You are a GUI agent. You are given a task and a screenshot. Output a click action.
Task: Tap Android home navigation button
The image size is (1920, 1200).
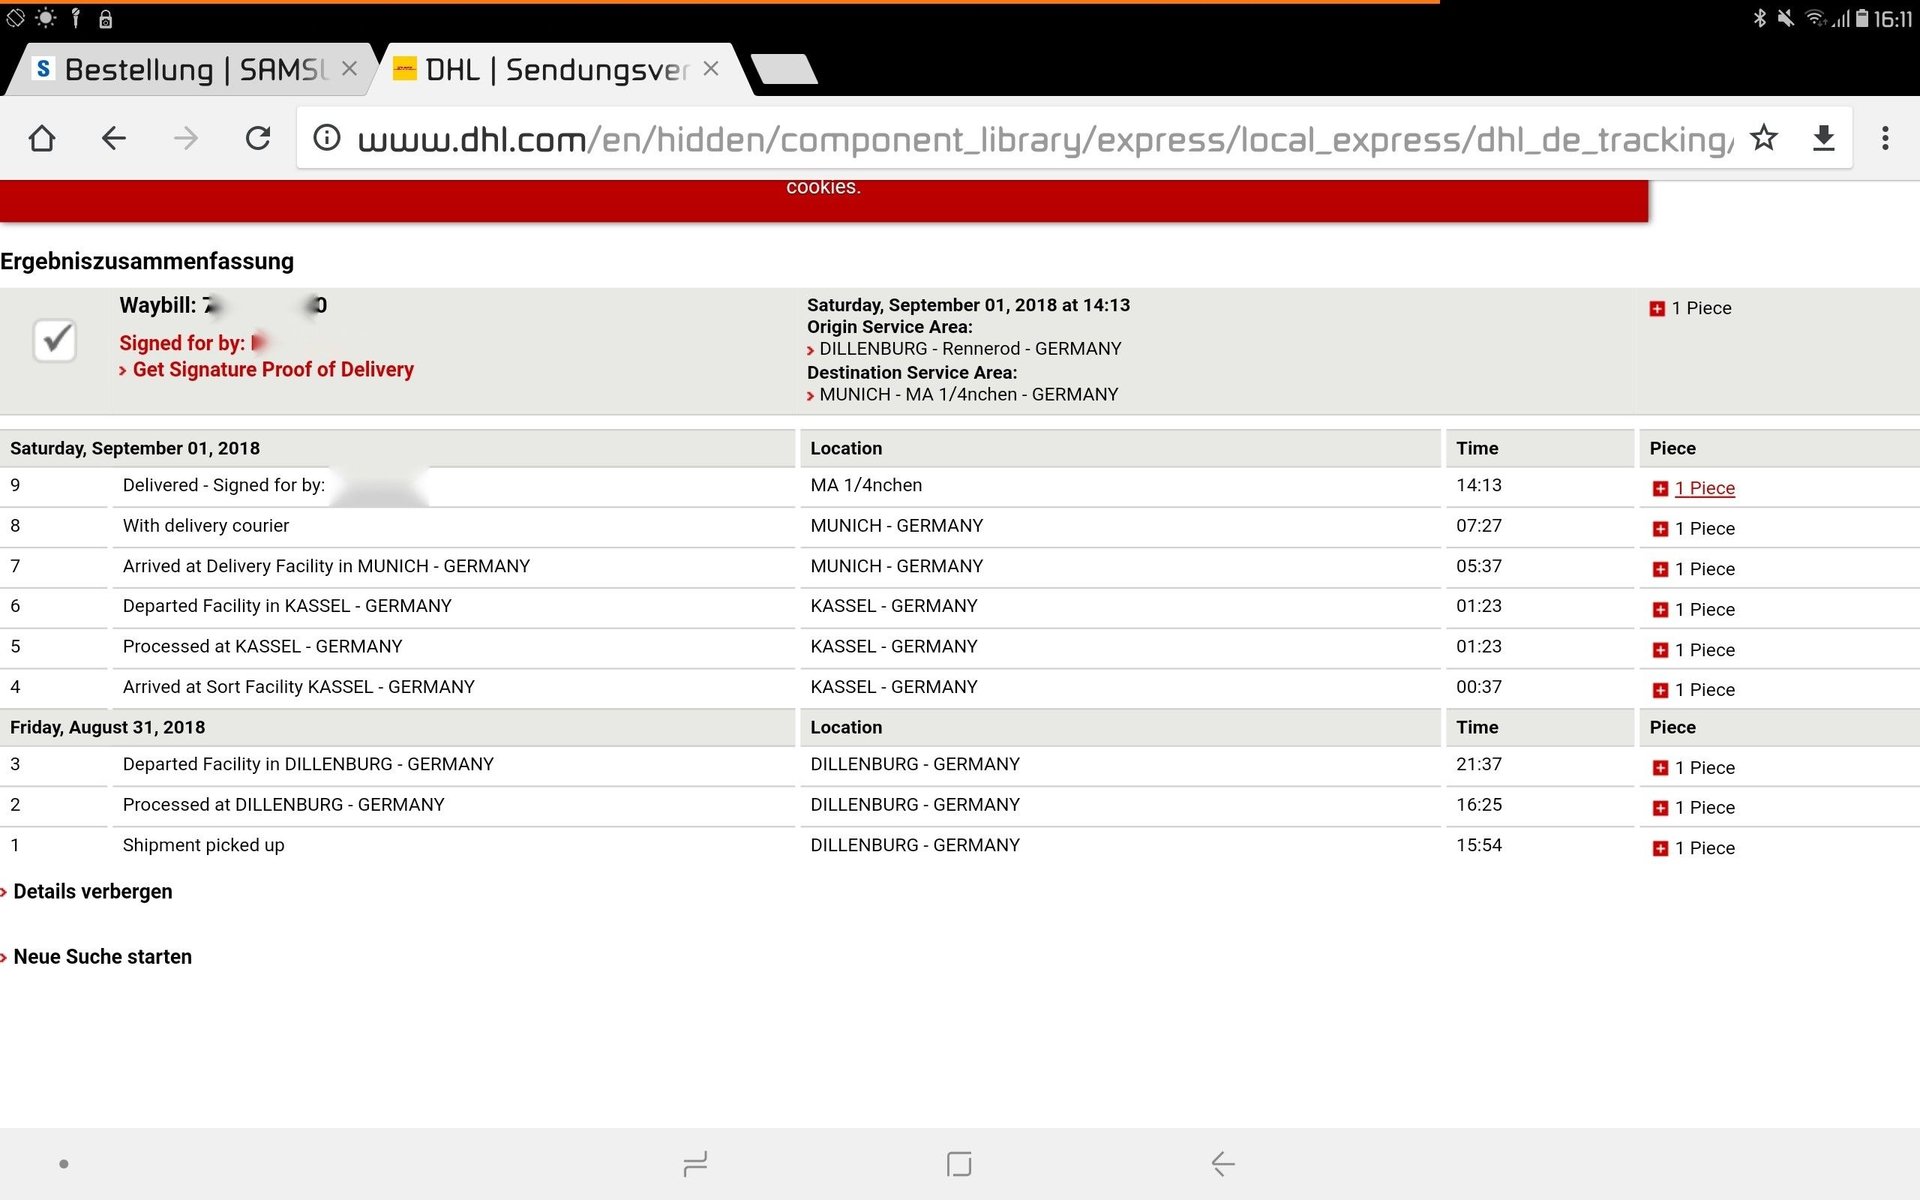(959, 1164)
